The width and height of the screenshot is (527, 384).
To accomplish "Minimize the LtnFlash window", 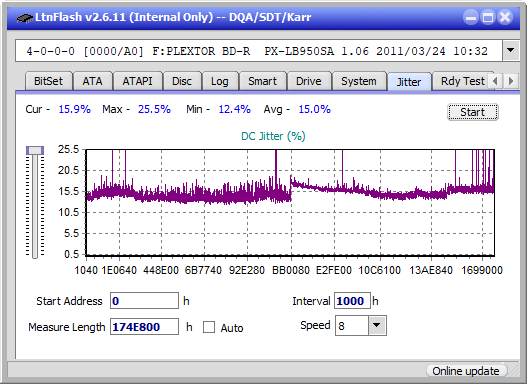I will pyautogui.click(x=471, y=17).
